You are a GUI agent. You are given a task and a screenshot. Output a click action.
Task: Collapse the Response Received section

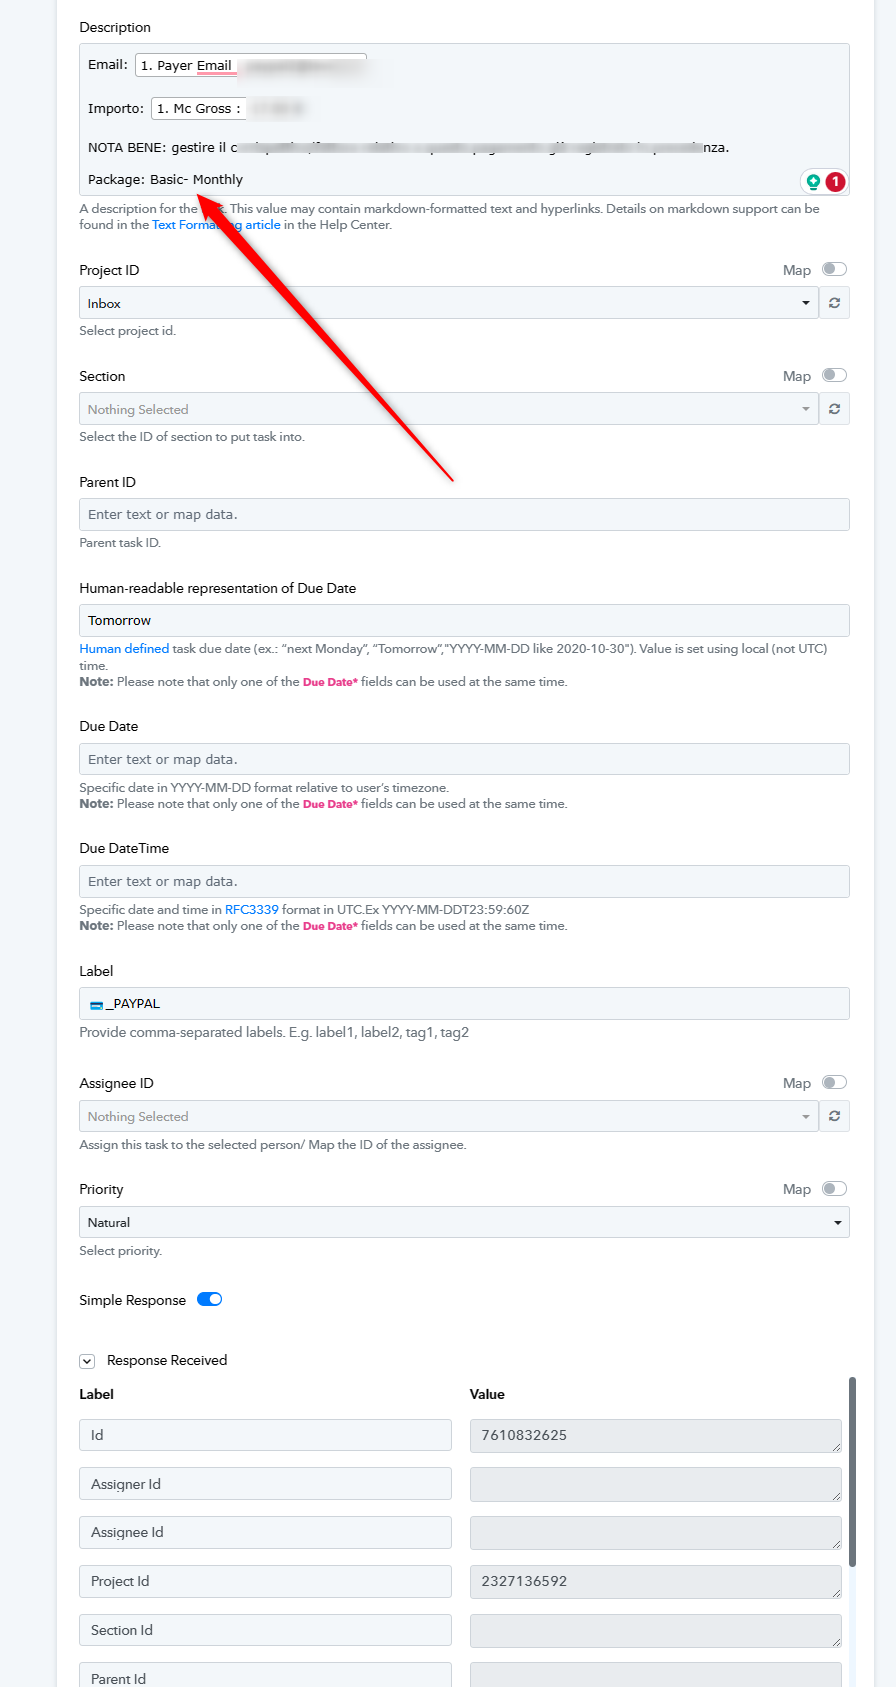point(87,1361)
